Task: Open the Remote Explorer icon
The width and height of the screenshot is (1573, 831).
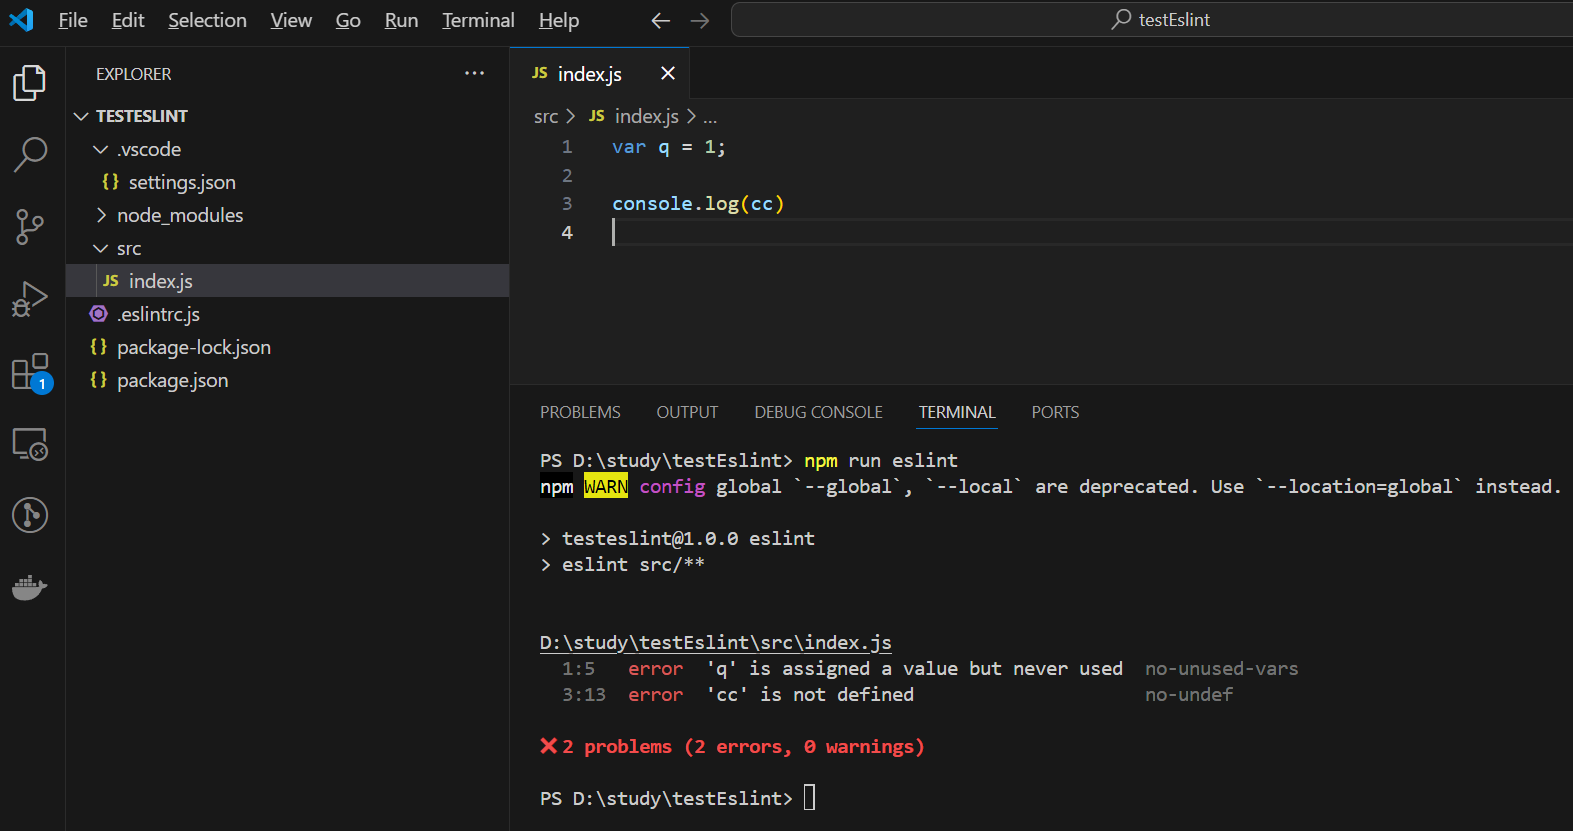Action: click(30, 443)
